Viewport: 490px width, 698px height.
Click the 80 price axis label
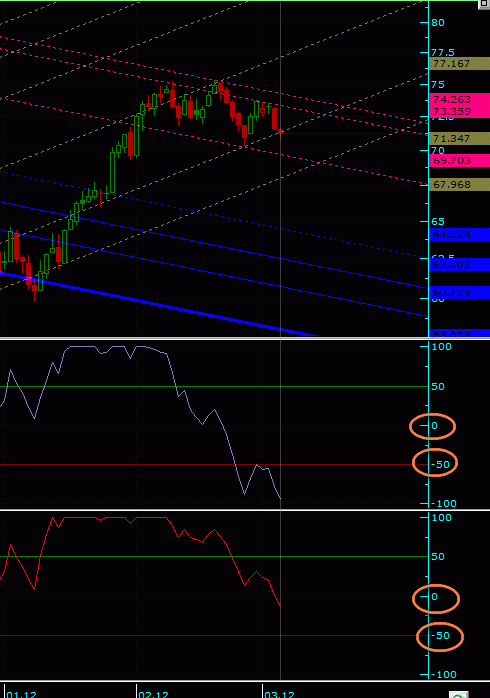coord(438,22)
